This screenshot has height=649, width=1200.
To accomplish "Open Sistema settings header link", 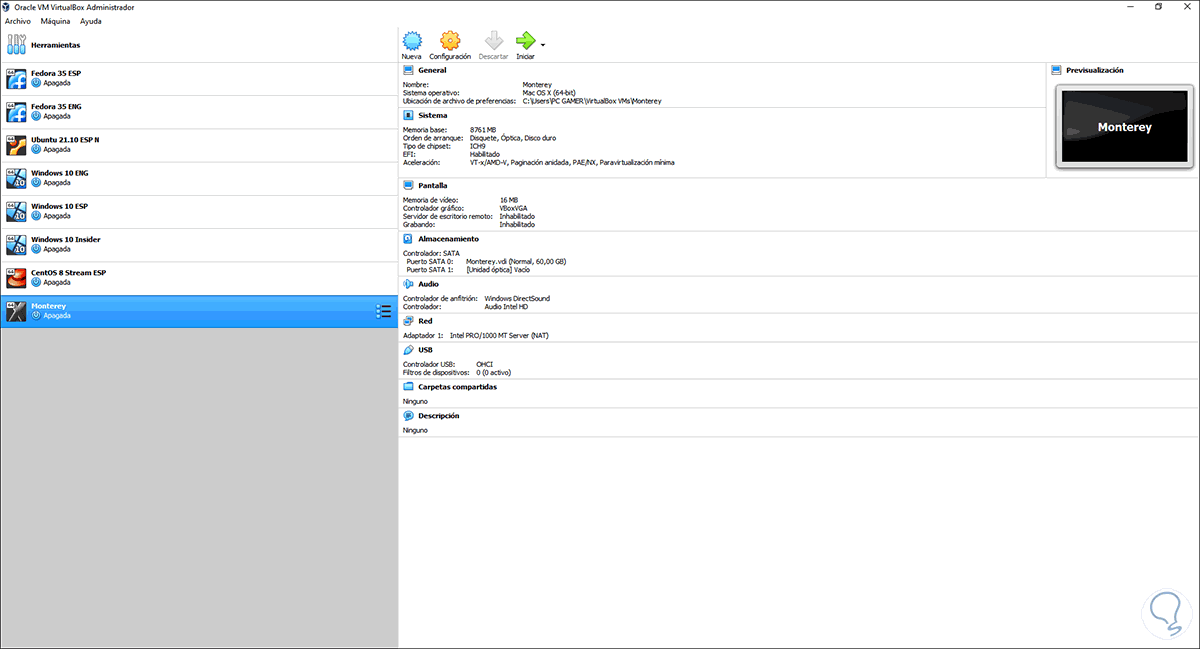I will (x=433, y=115).
